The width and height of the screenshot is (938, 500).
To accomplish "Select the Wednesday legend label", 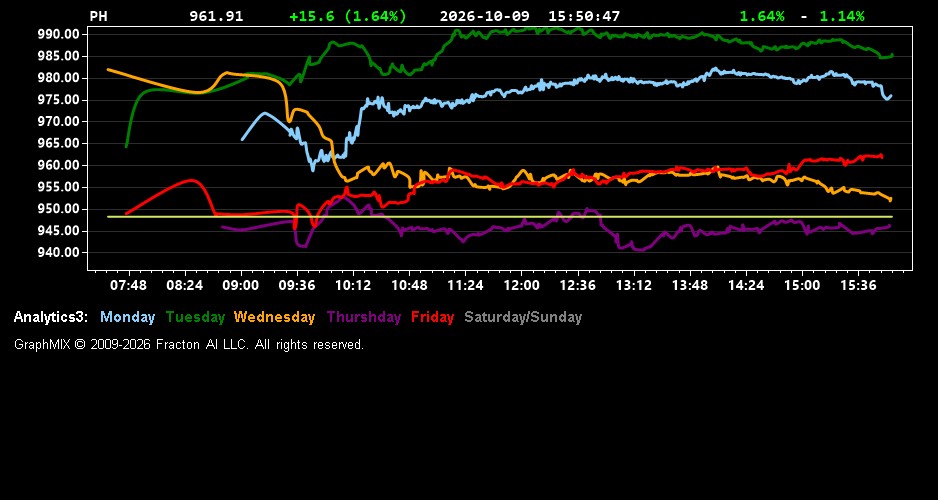I will pos(275,318).
